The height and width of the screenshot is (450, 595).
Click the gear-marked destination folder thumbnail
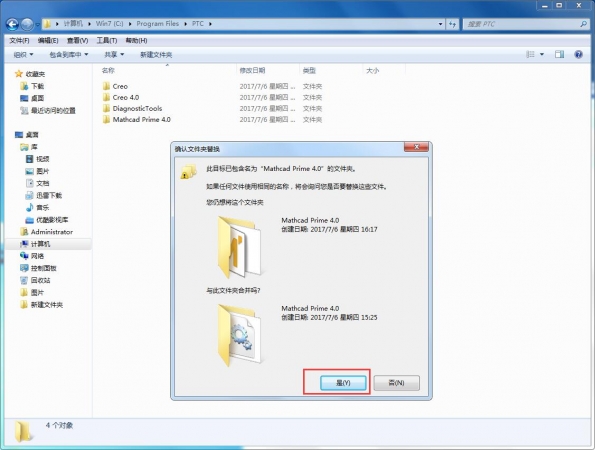[x=240, y=335]
